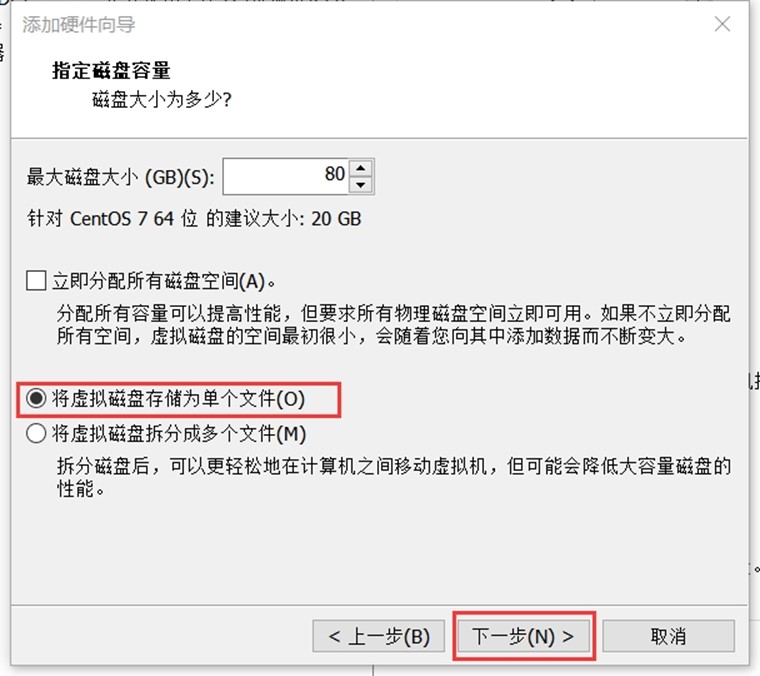Screen dimensions: 760x676
Task: Increase disk size with the up arrow
Action: (361, 168)
